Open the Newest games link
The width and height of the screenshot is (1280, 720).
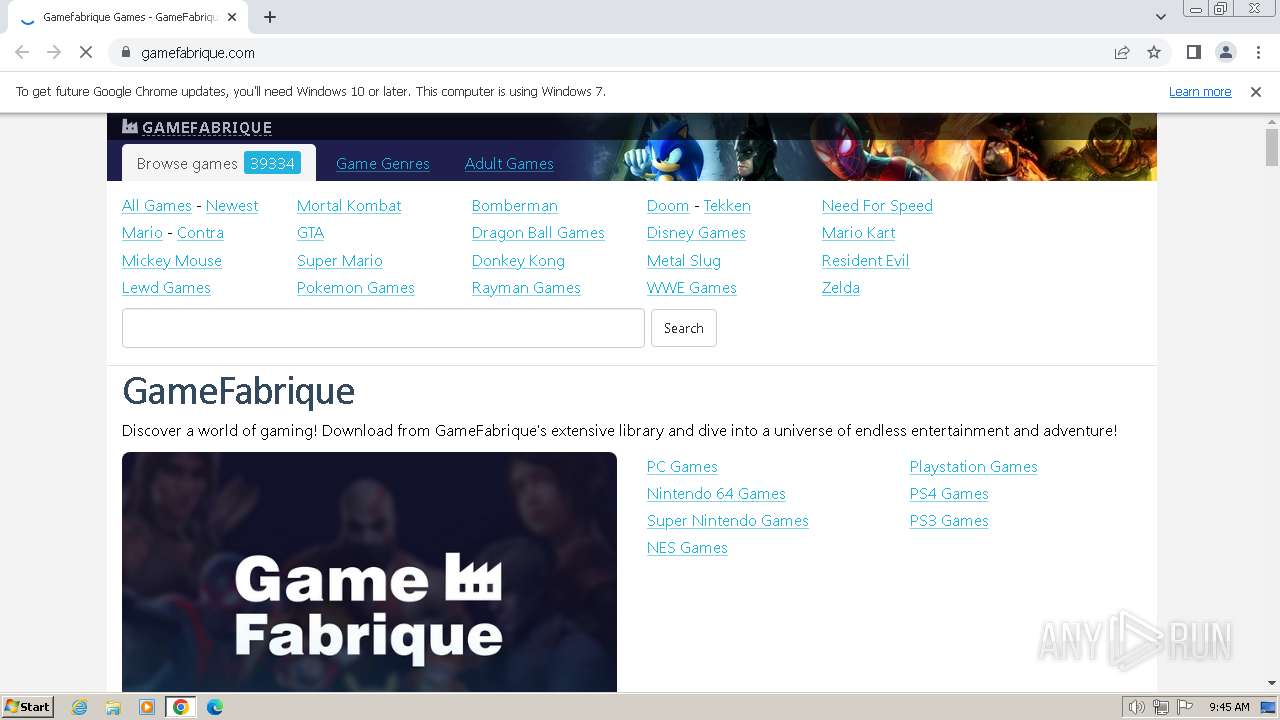(x=232, y=206)
